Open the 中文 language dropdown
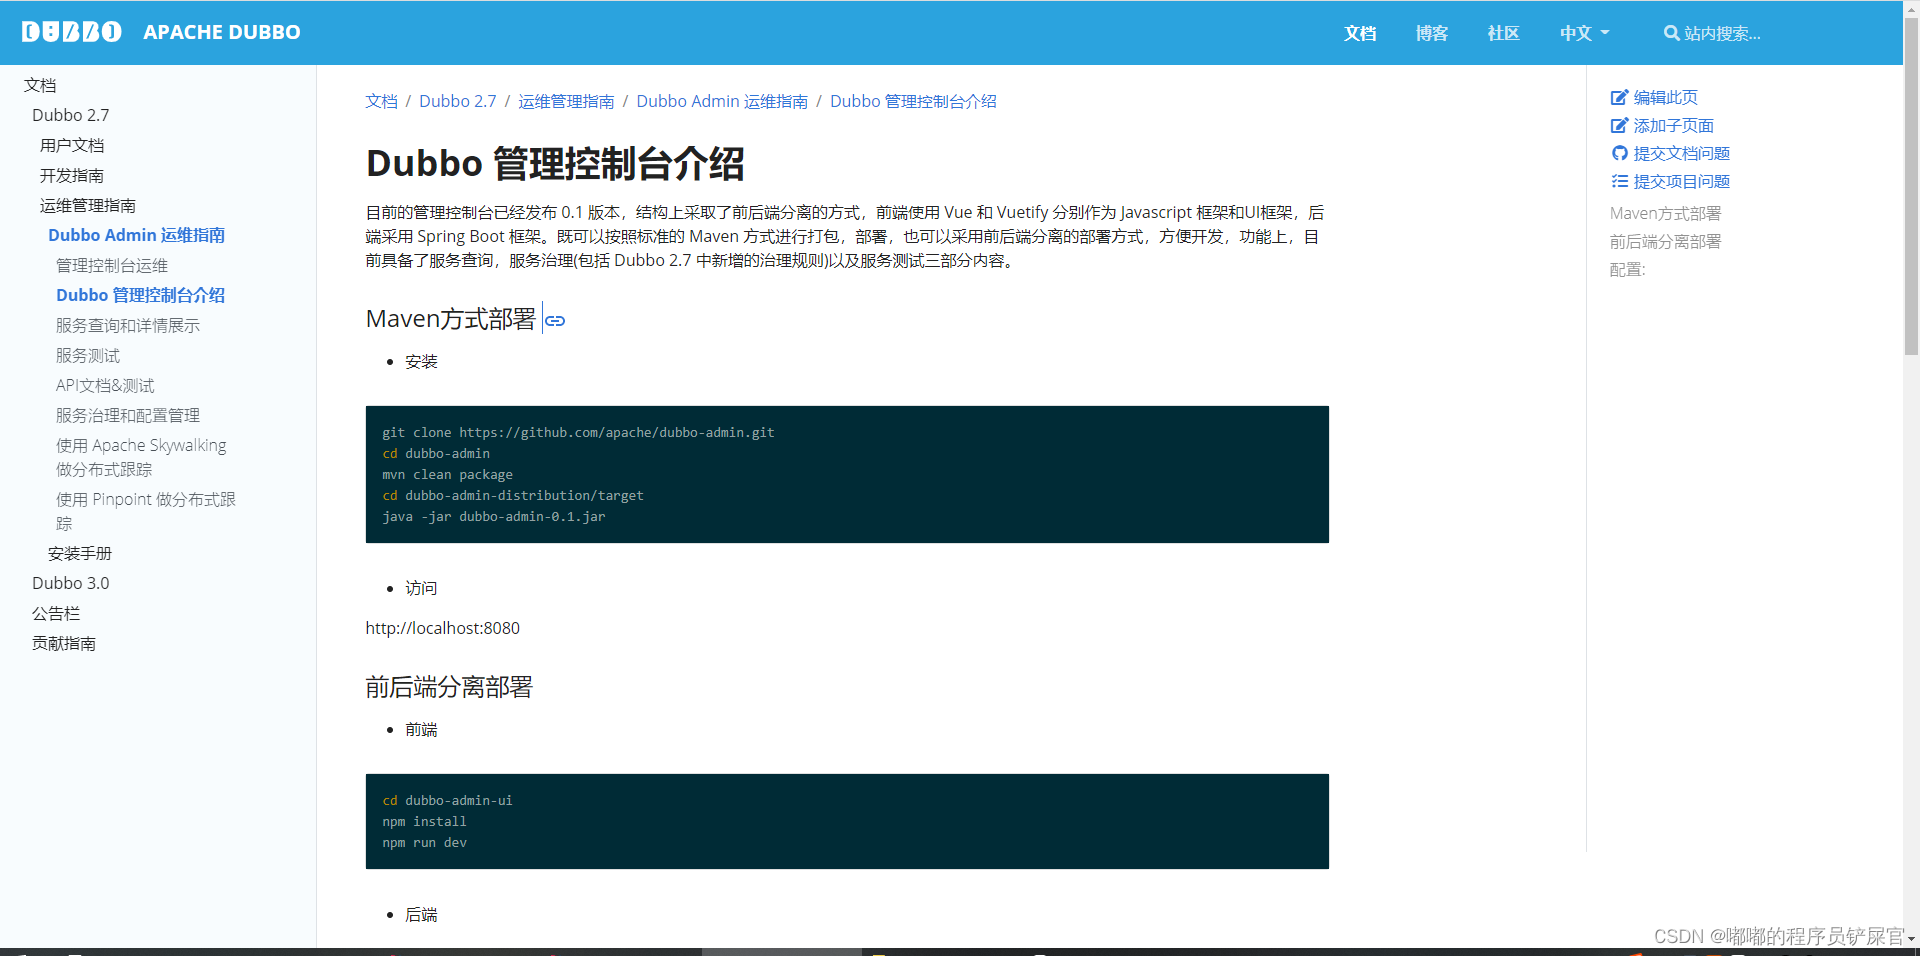This screenshot has height=956, width=1920. coord(1584,33)
